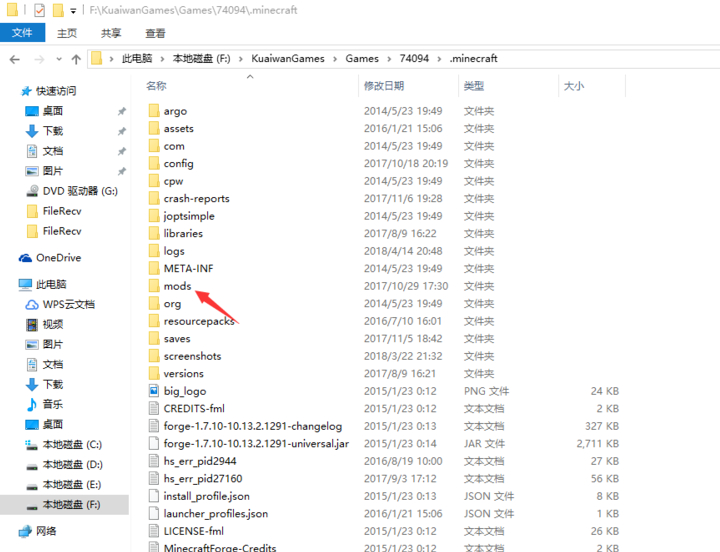
Task: Click the CREDITS-fml text file icon
Action: (x=154, y=408)
